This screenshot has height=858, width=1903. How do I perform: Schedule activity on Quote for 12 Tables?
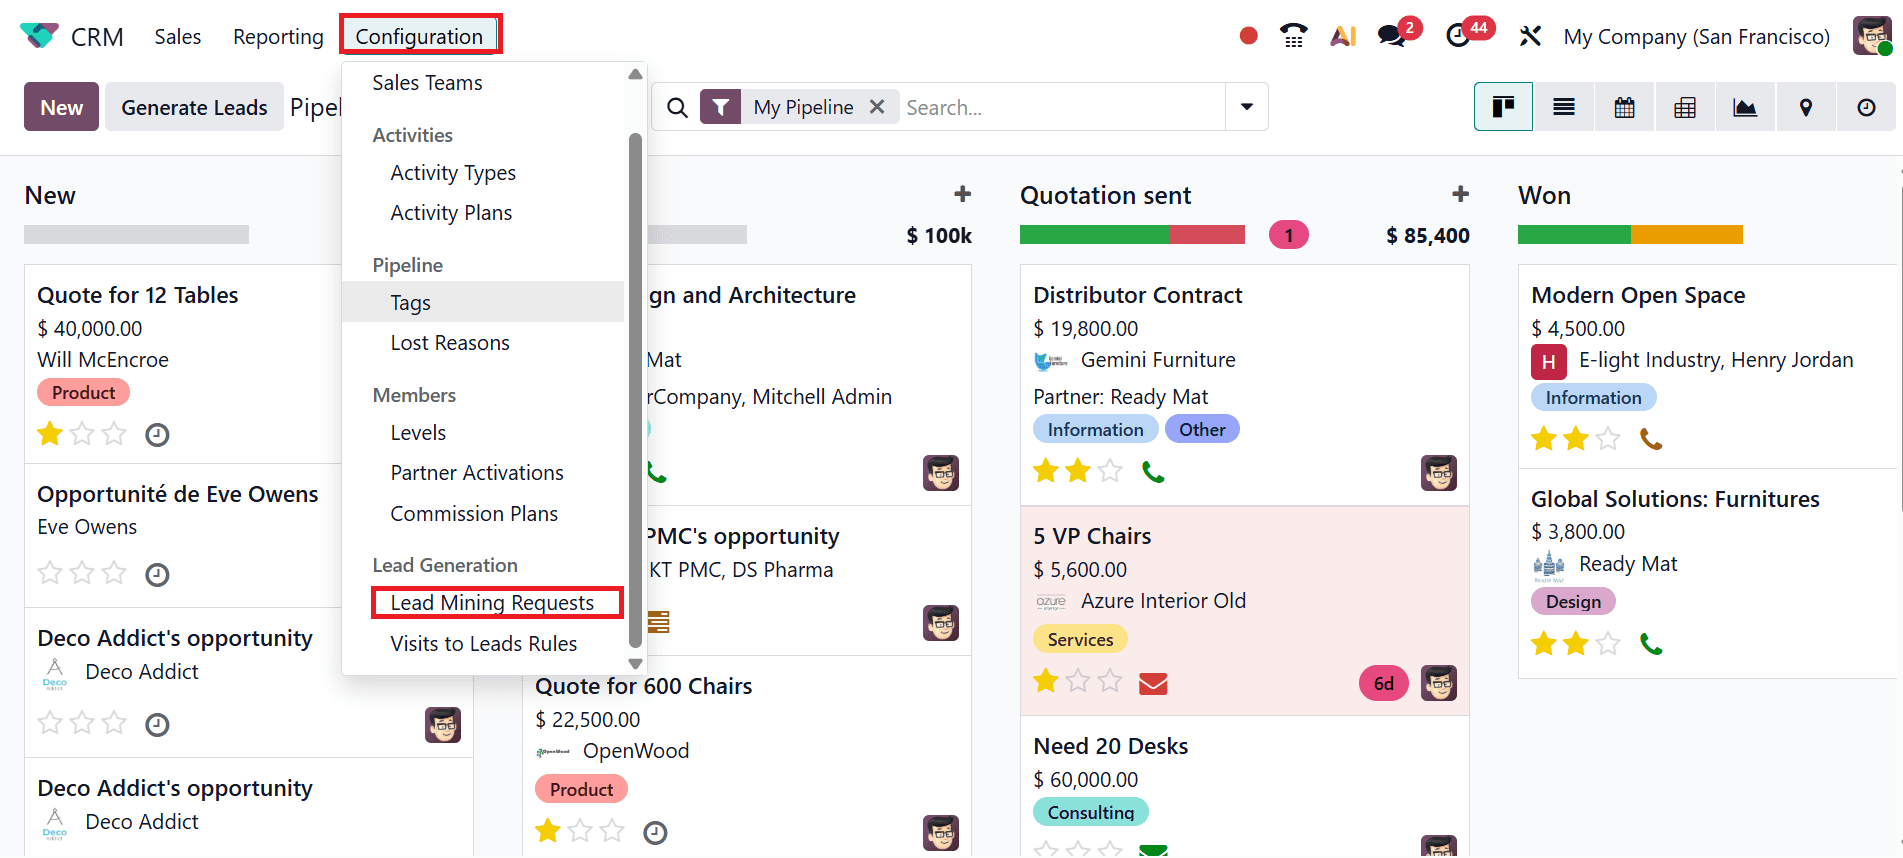tap(157, 434)
